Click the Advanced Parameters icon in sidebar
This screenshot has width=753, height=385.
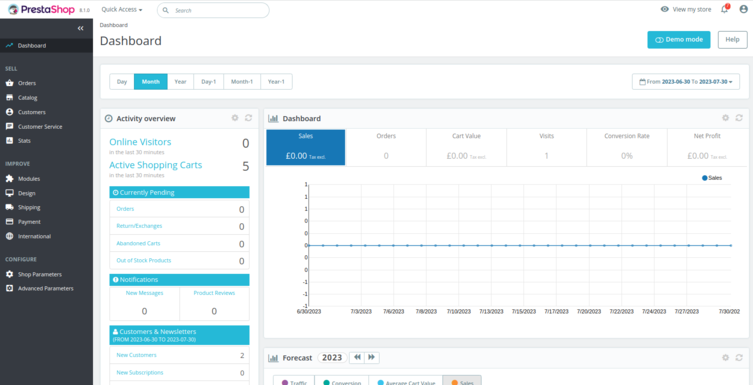(x=9, y=289)
